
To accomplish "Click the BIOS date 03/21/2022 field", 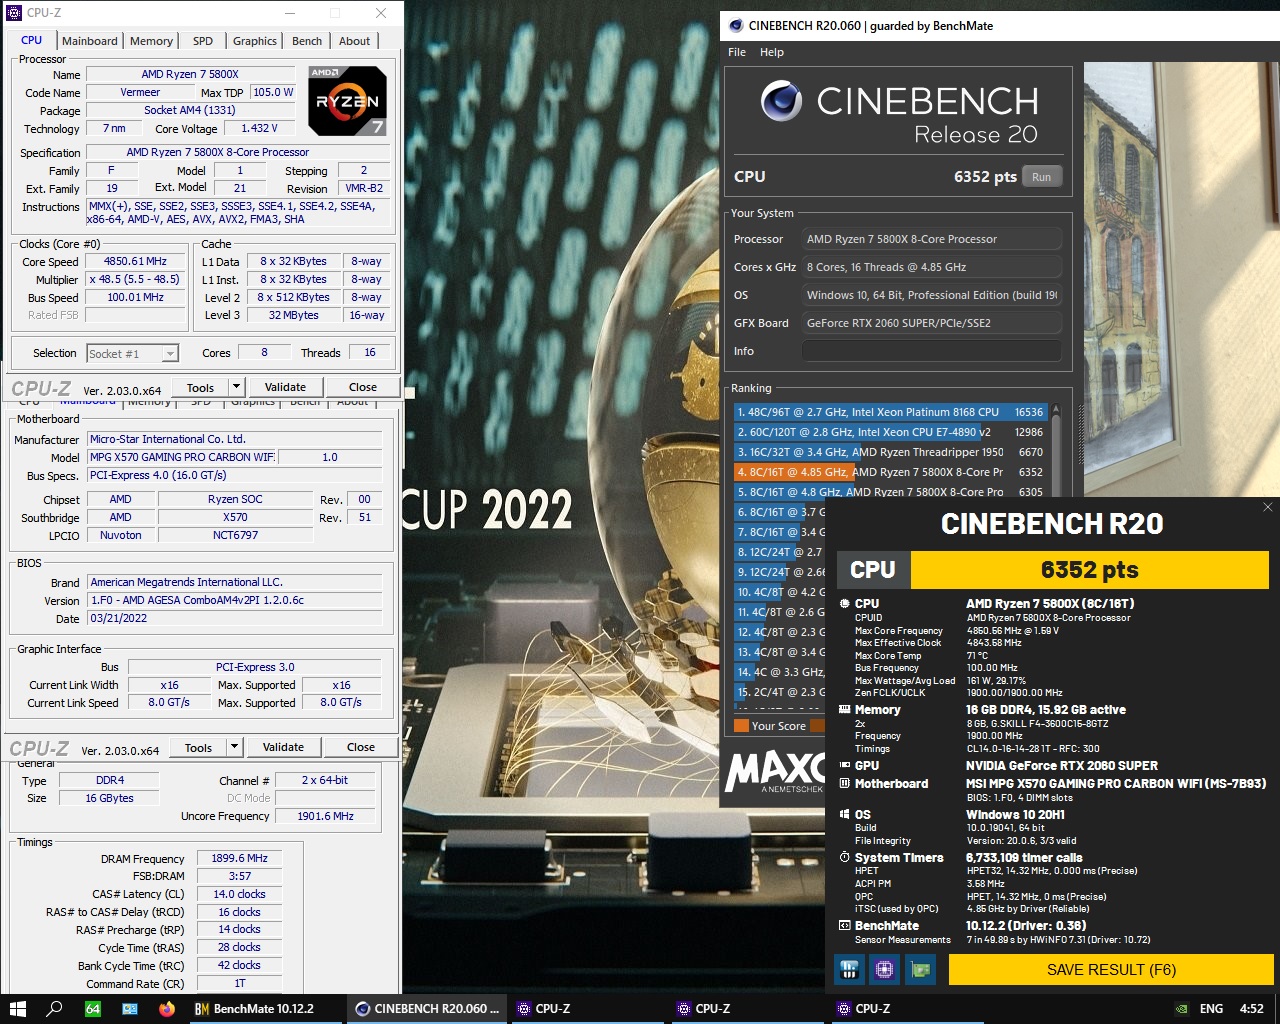I will 235,618.
